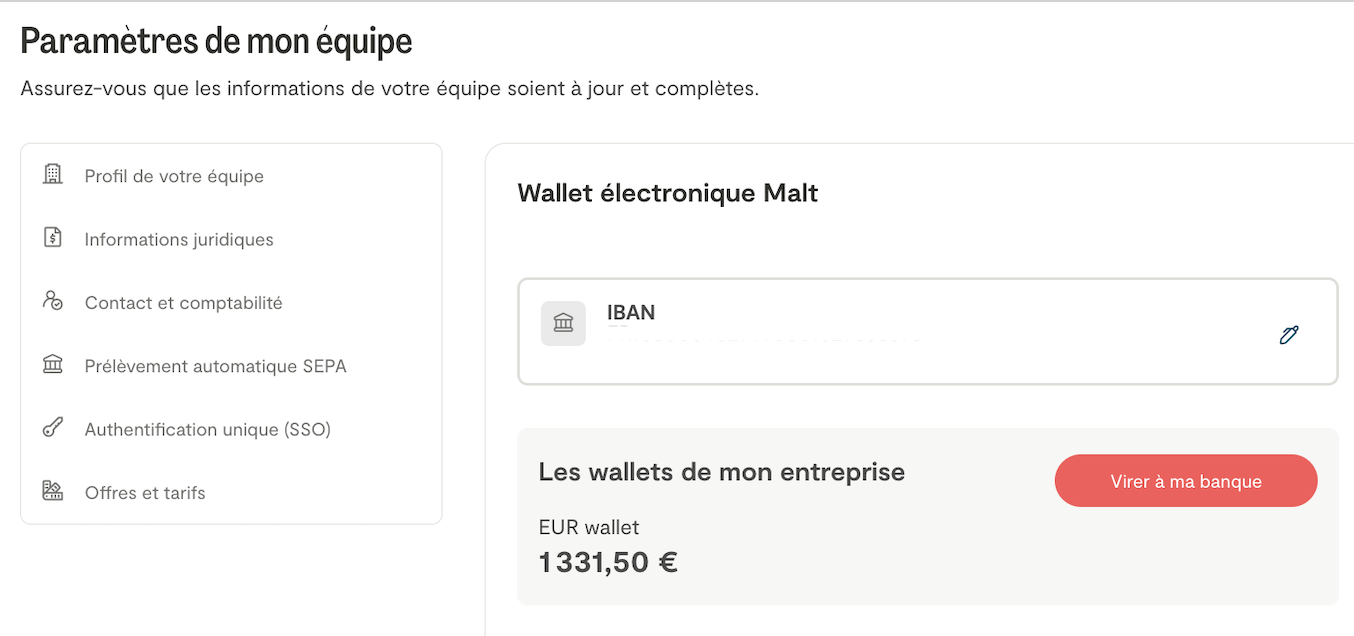The image size is (1354, 636).
Task: Go to Informations juridiques
Action: [179, 240]
